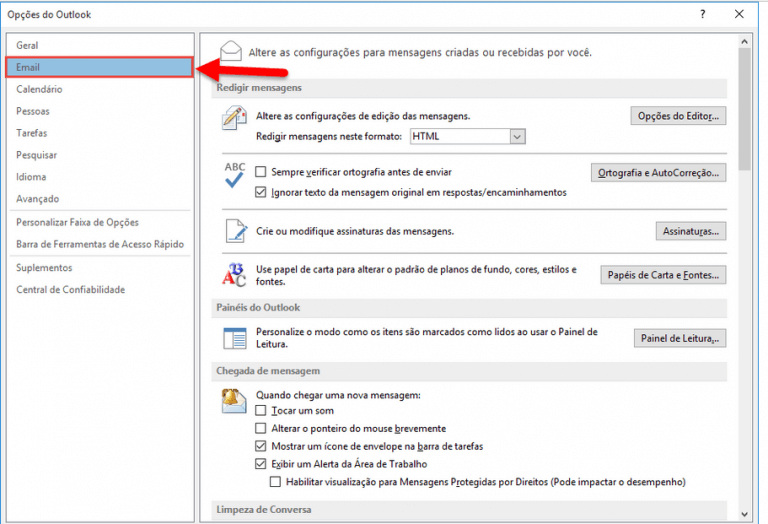
Task: Switch to the Pesquisar category
Action: tap(100, 155)
